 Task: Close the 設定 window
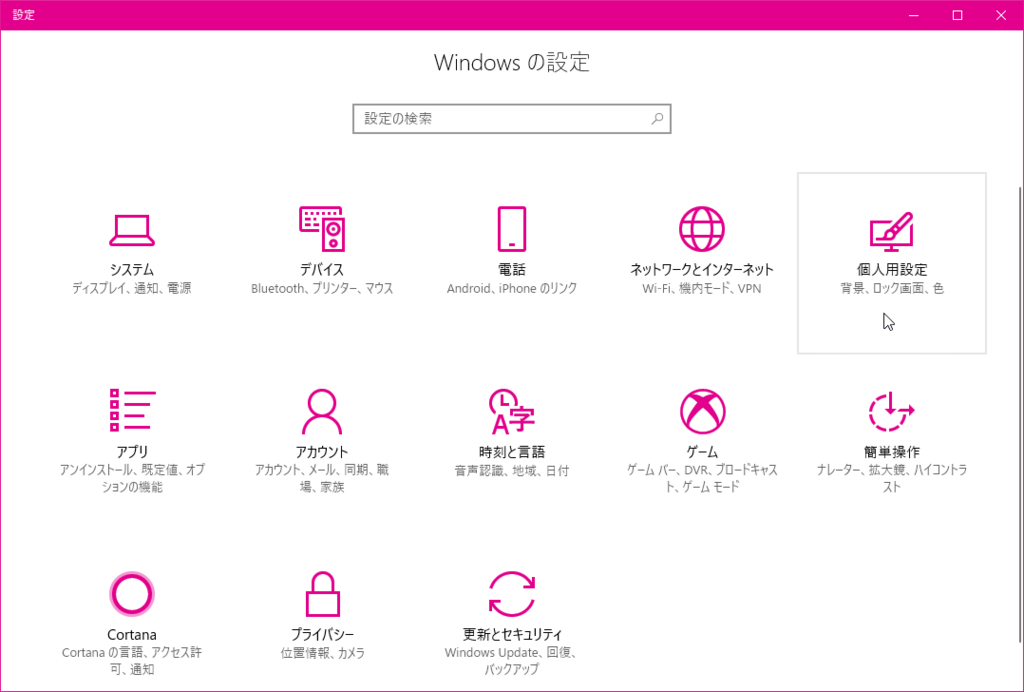(x=1001, y=15)
